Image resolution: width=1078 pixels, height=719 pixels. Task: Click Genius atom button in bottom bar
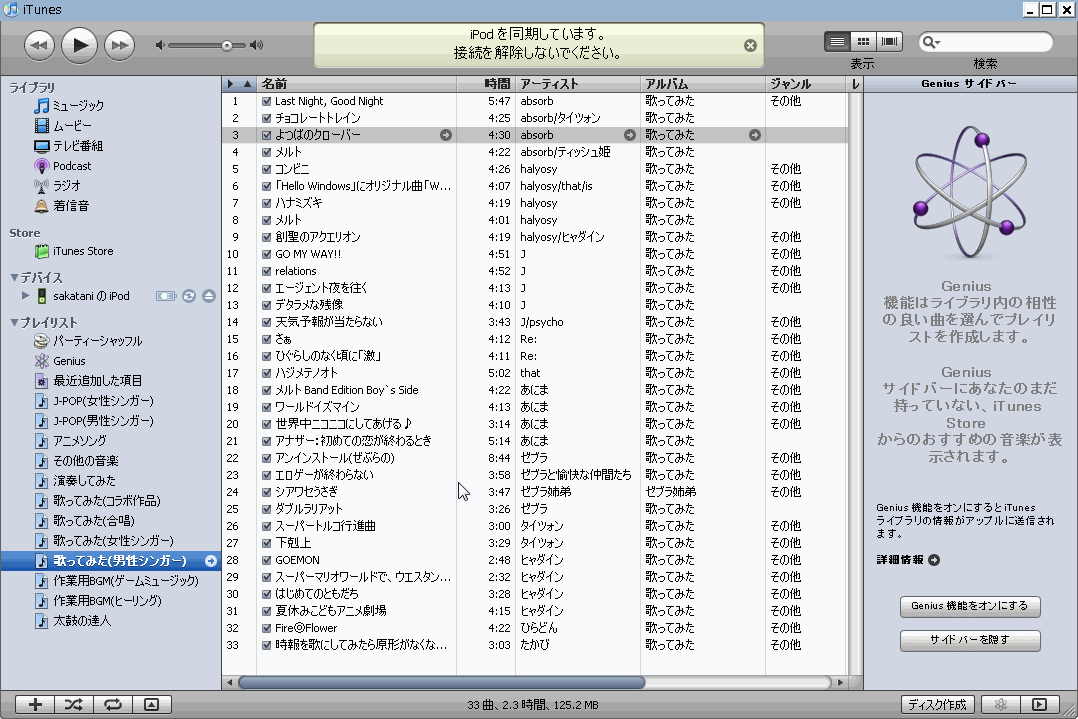1001,705
